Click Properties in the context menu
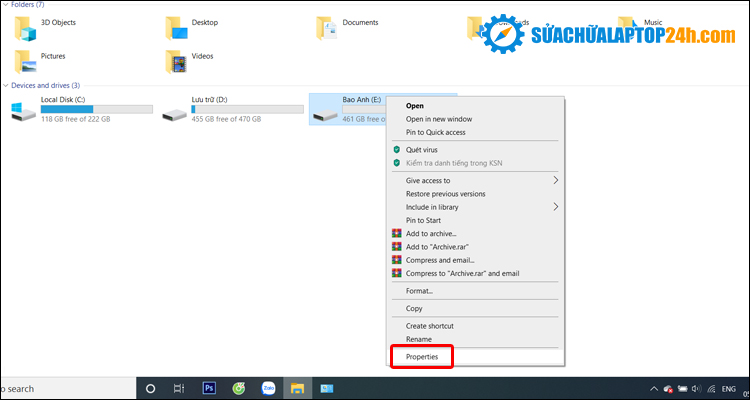 point(421,356)
